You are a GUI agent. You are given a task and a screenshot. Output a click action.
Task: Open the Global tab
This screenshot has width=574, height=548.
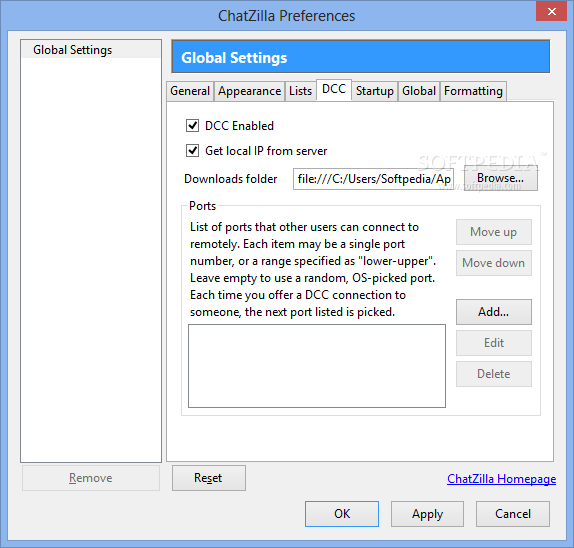pyautogui.click(x=419, y=91)
